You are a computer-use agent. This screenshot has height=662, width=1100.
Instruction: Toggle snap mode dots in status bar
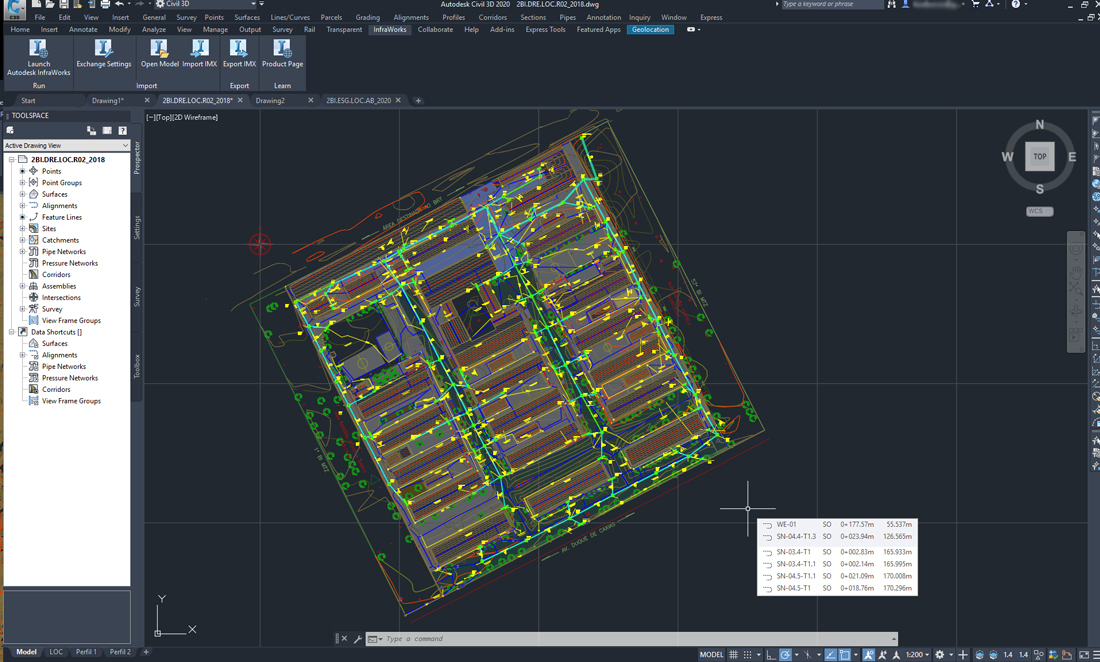point(747,654)
